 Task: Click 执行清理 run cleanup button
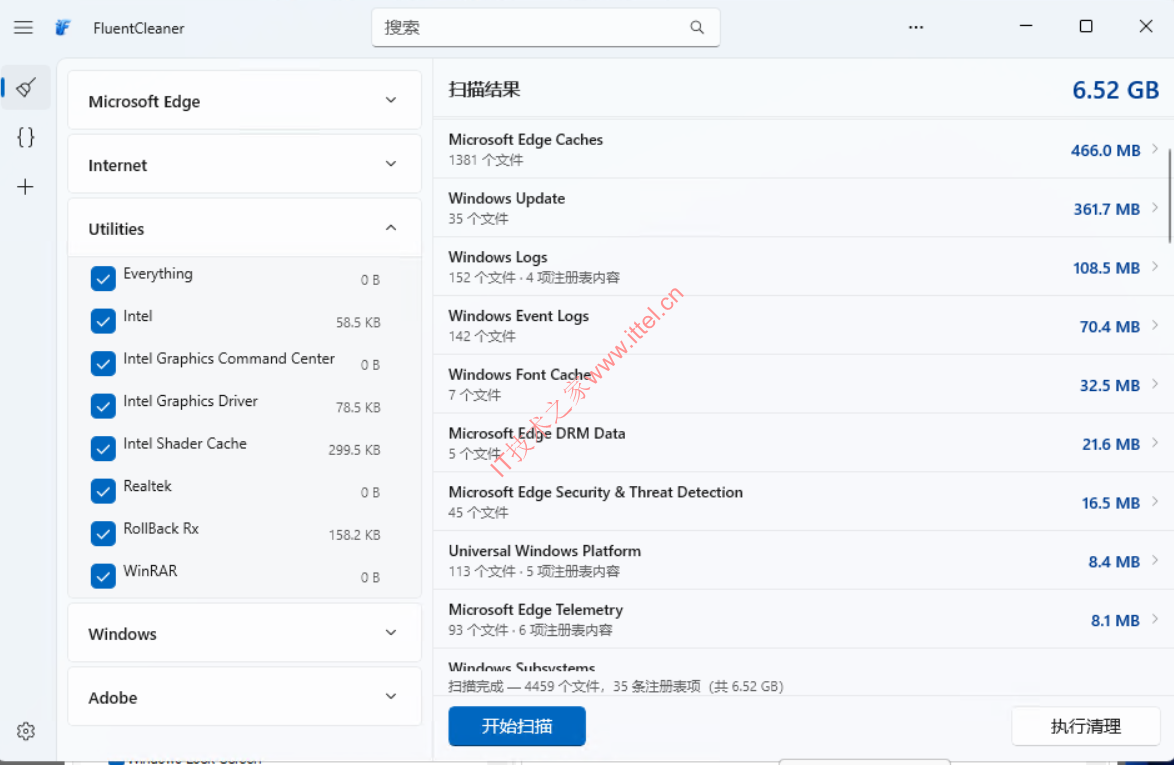point(1086,726)
